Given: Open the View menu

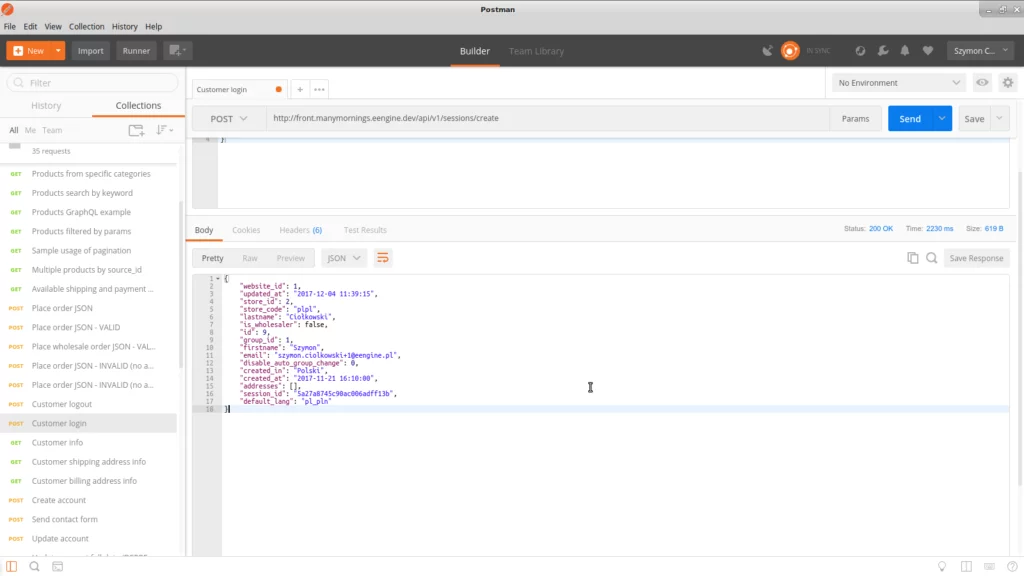Looking at the screenshot, I should point(53,27).
